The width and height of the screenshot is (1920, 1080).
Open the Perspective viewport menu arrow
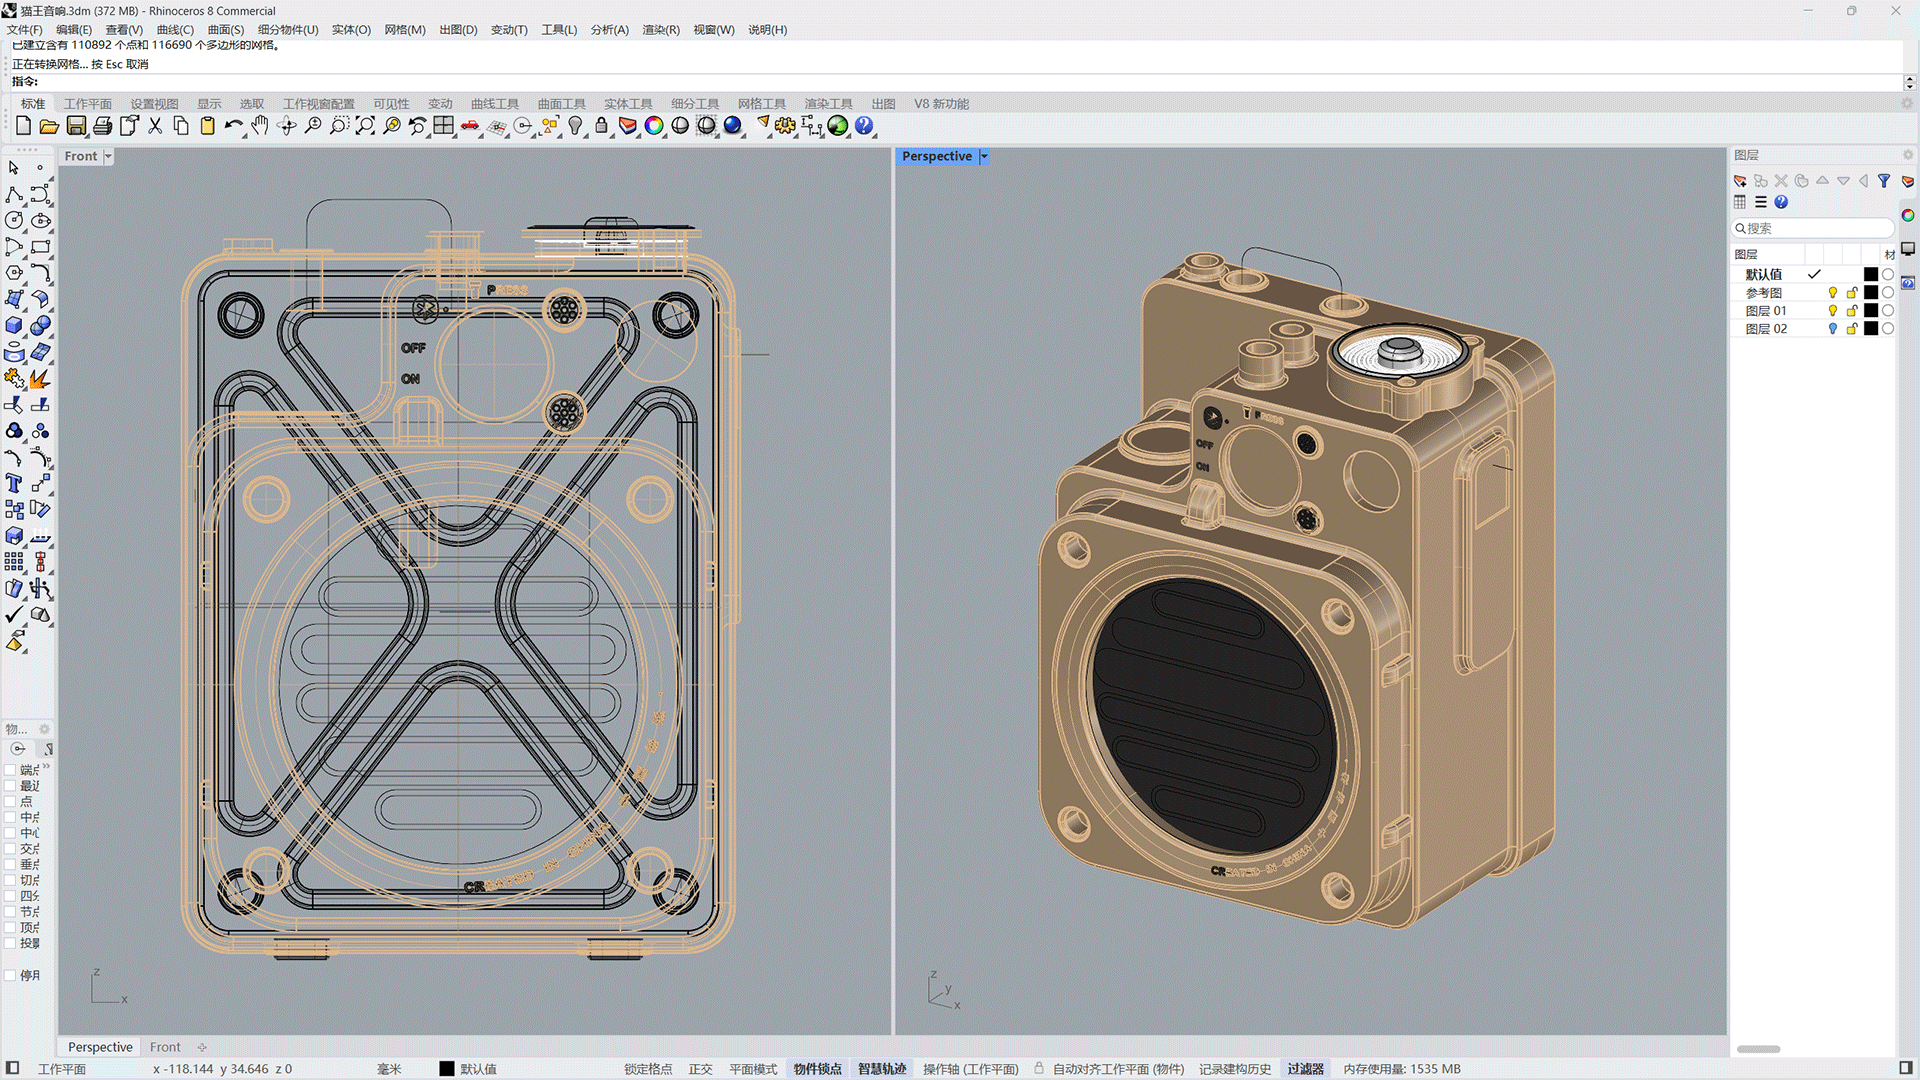click(984, 156)
